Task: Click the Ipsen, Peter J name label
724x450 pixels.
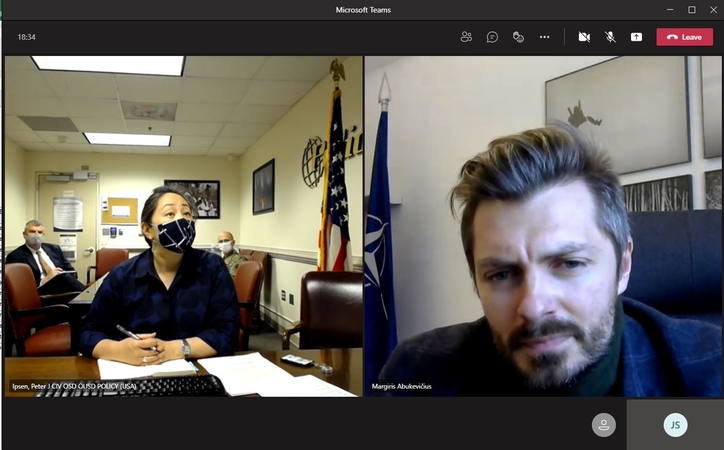Action: [74, 386]
